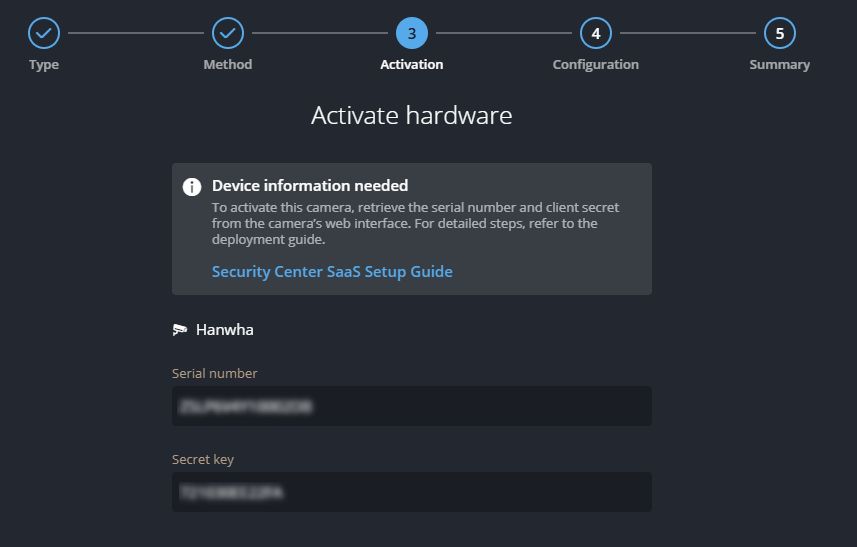Click the Hanwha camera icon
The width and height of the screenshot is (857, 547).
click(180, 329)
